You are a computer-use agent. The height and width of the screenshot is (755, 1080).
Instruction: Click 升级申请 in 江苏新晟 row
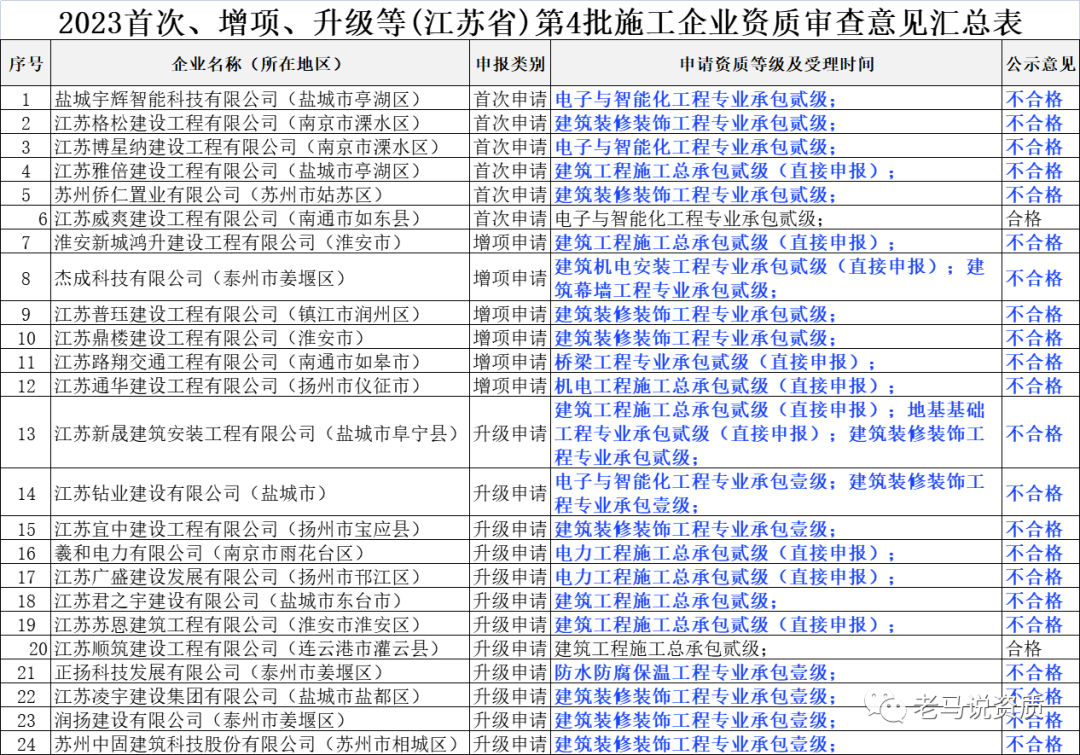pos(510,433)
